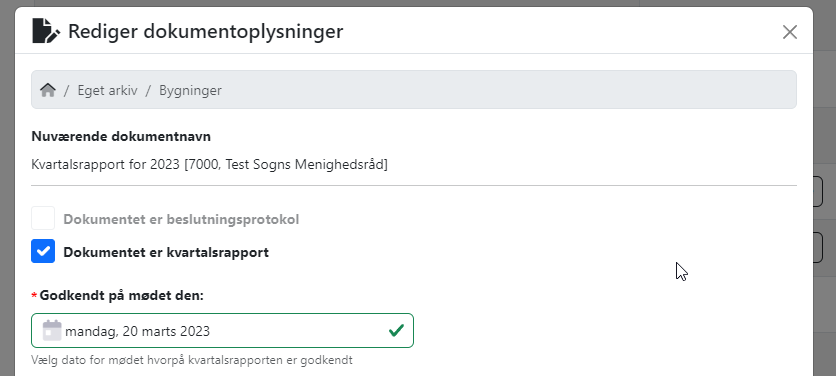Open the calendar icon in date field
The height and width of the screenshot is (376, 836).
pyautogui.click(x=52, y=331)
